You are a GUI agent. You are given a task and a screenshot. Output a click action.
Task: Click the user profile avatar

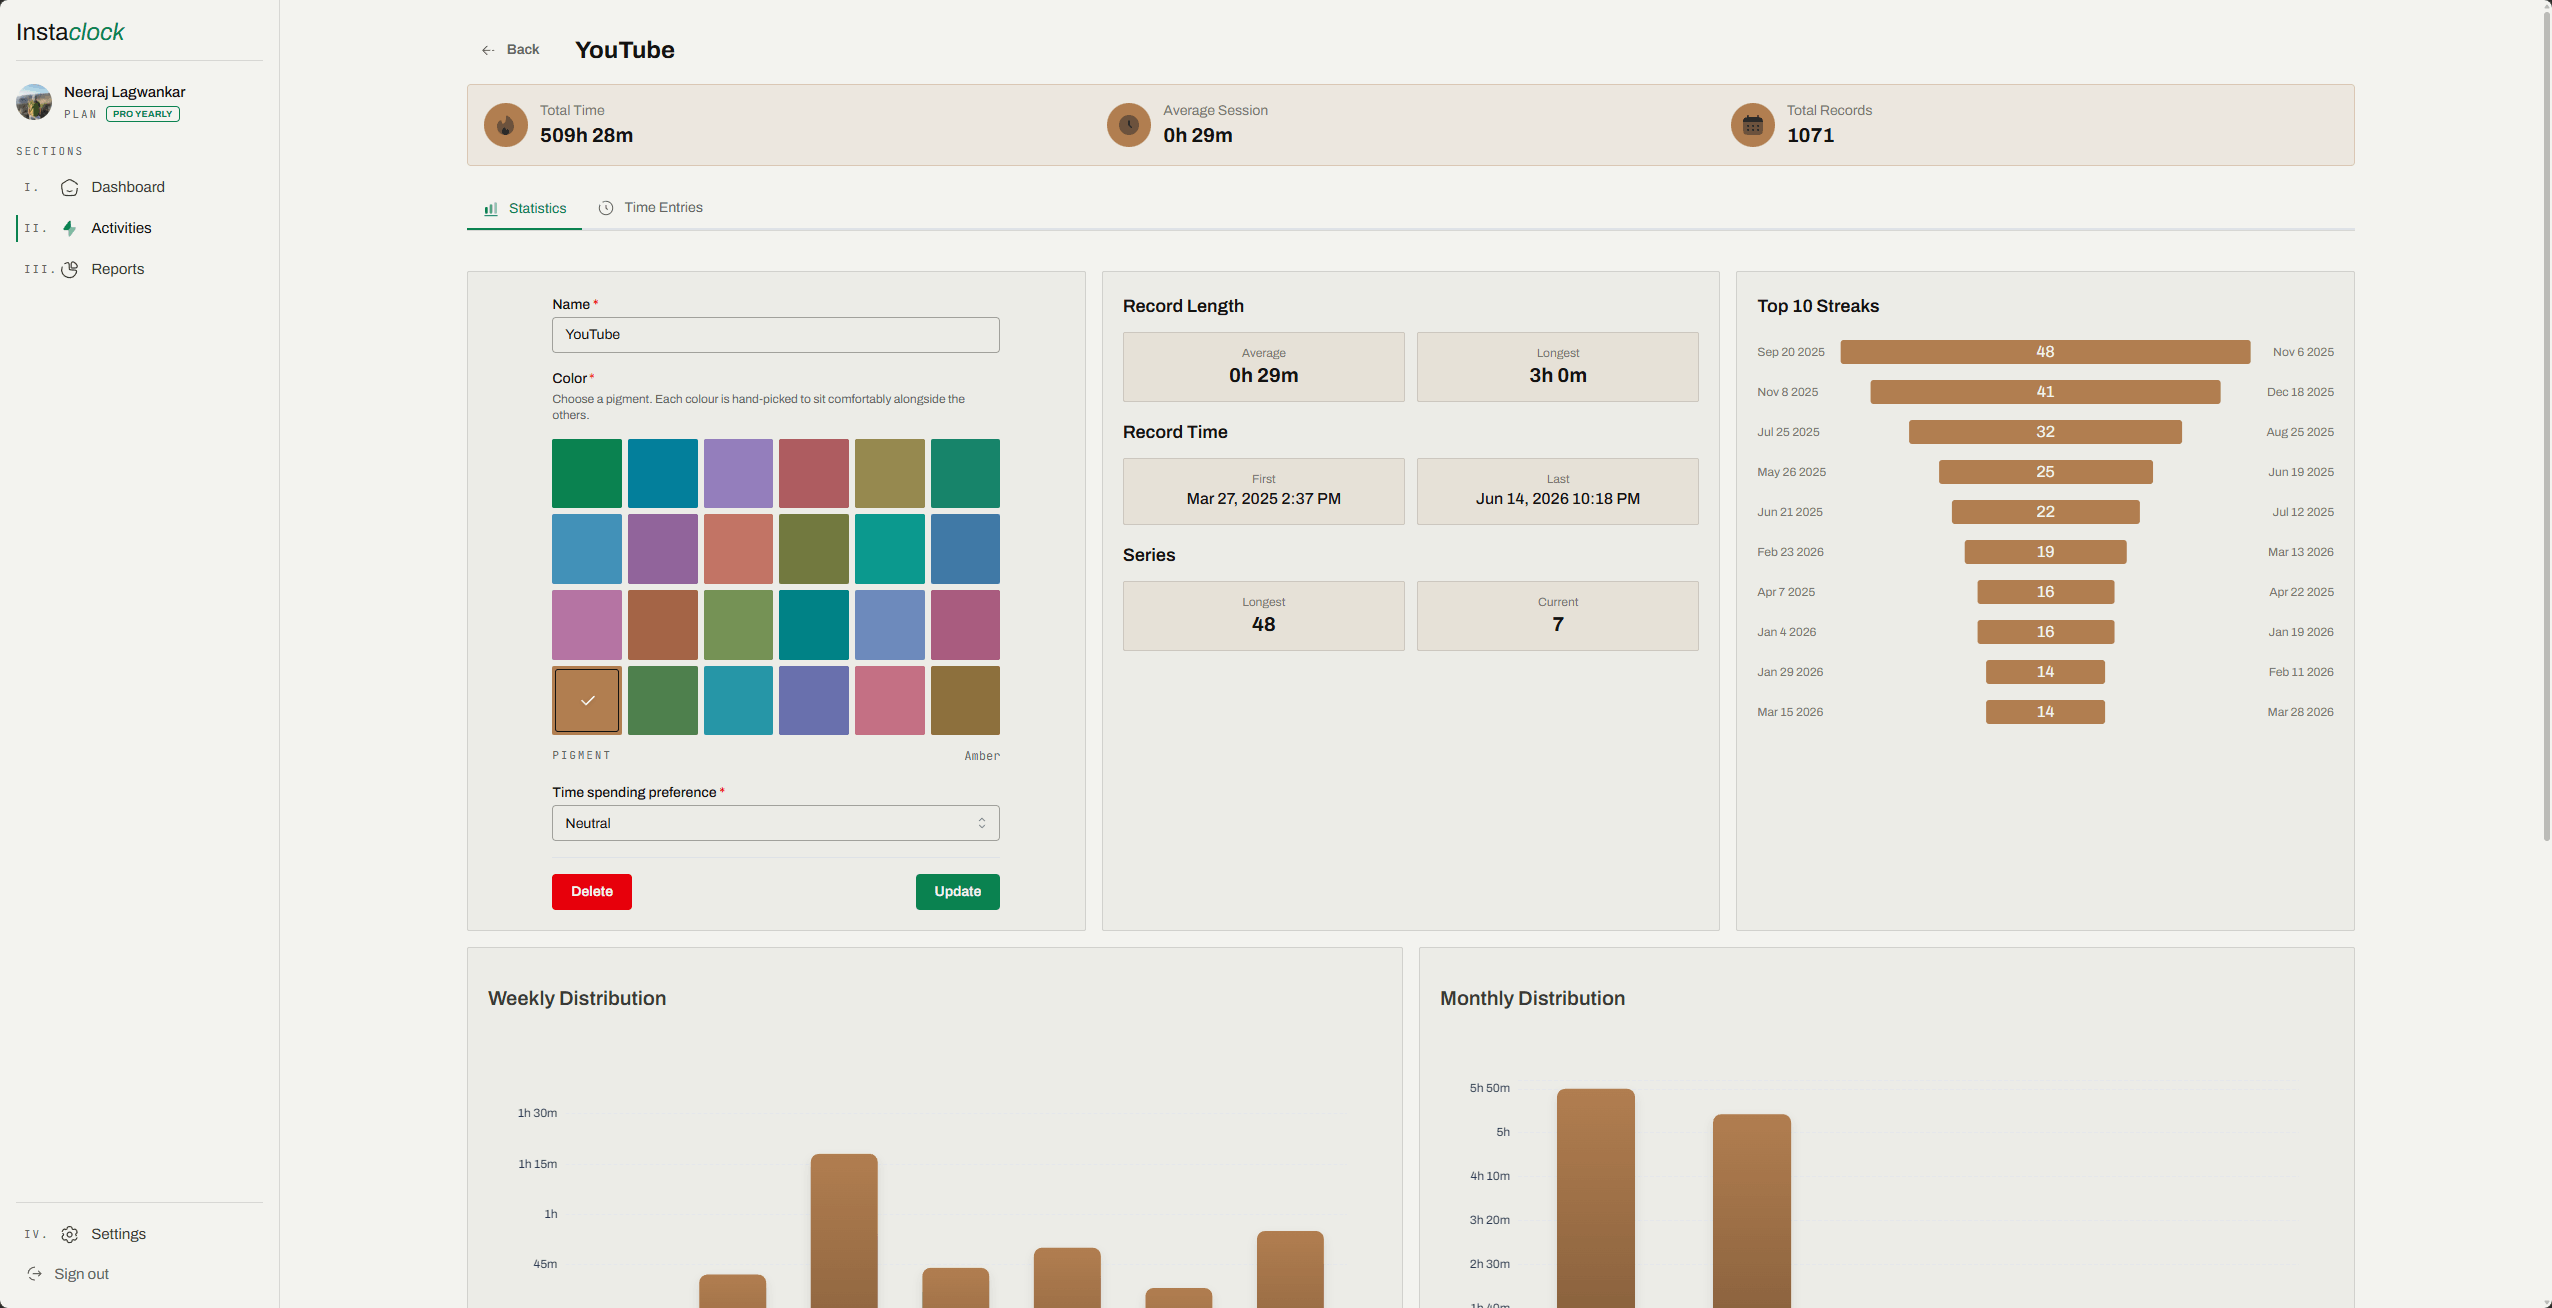click(34, 102)
